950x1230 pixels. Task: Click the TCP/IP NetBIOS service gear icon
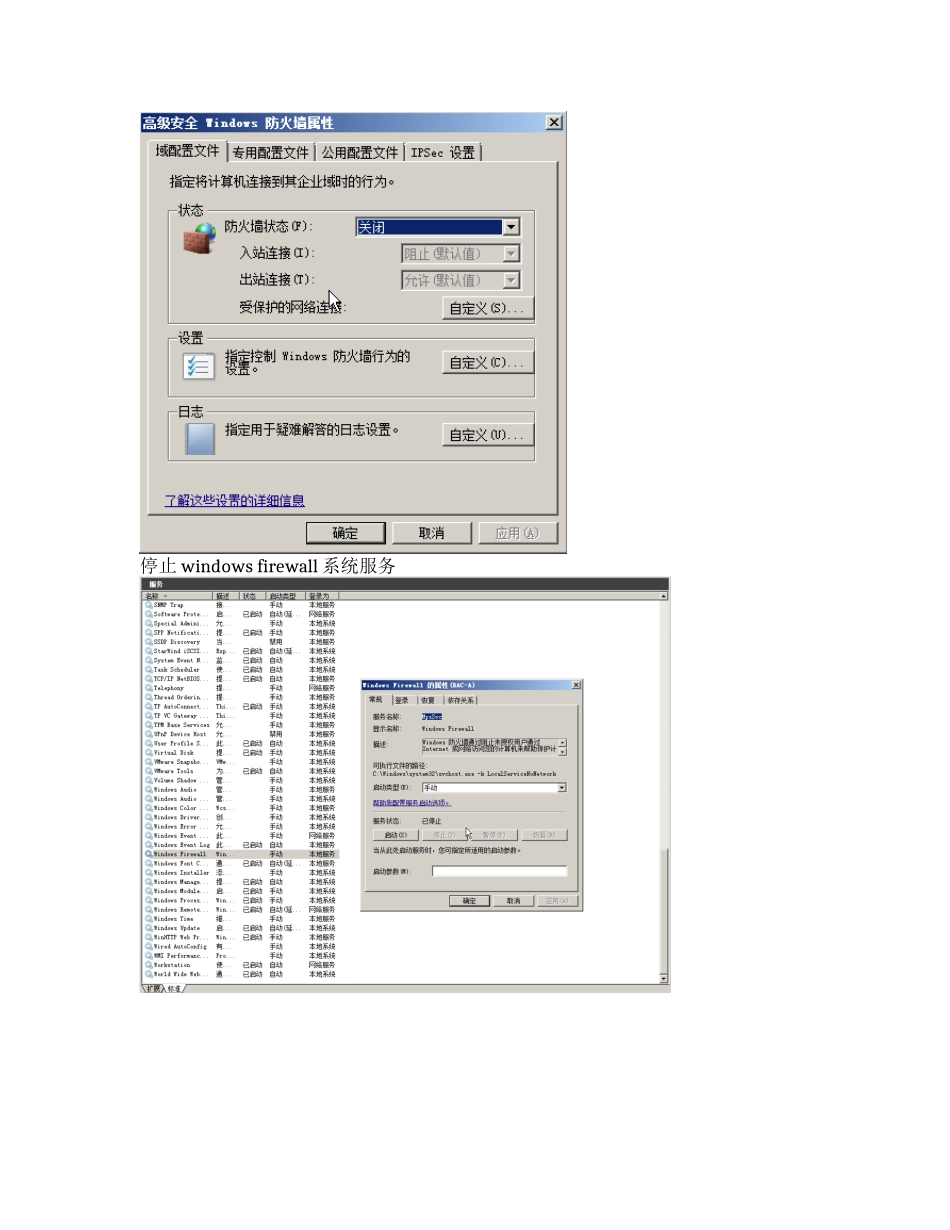point(148,679)
